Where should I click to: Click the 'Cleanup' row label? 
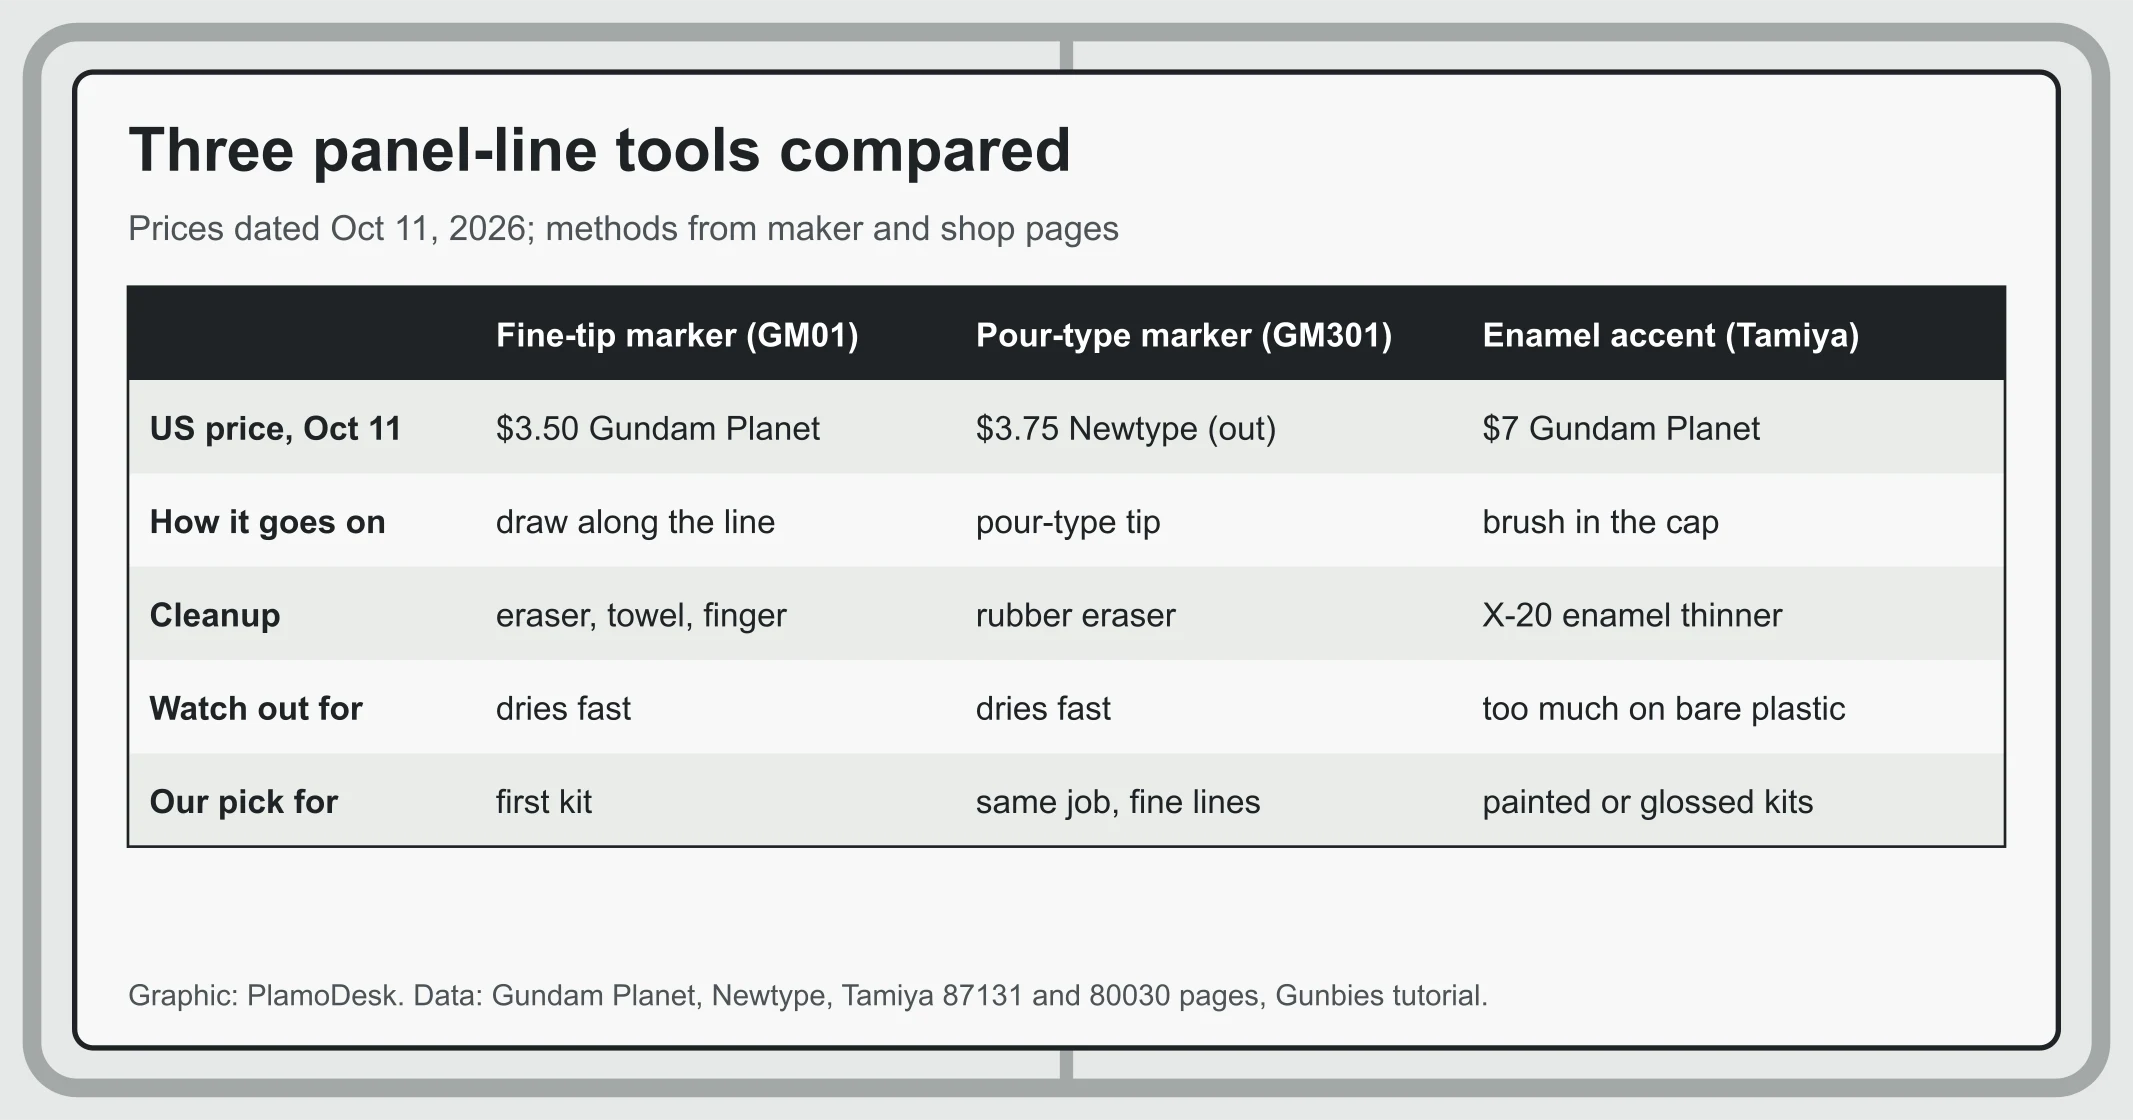pos(215,615)
